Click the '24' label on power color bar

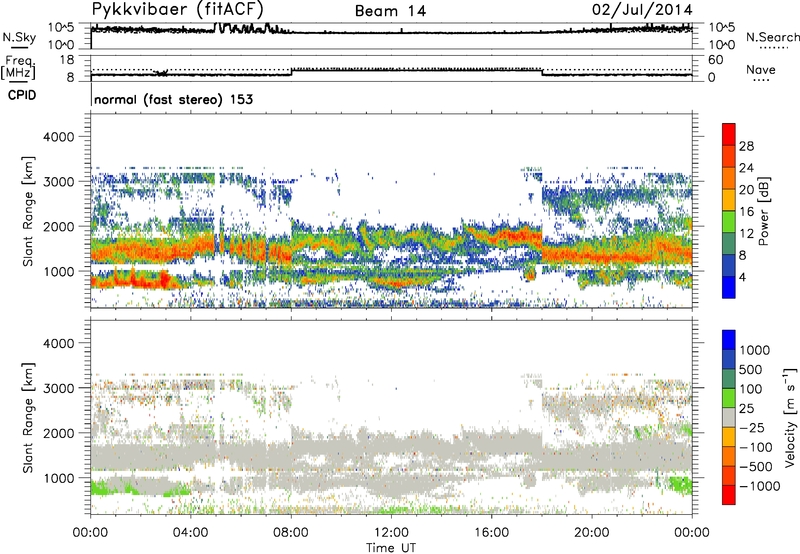(x=746, y=168)
